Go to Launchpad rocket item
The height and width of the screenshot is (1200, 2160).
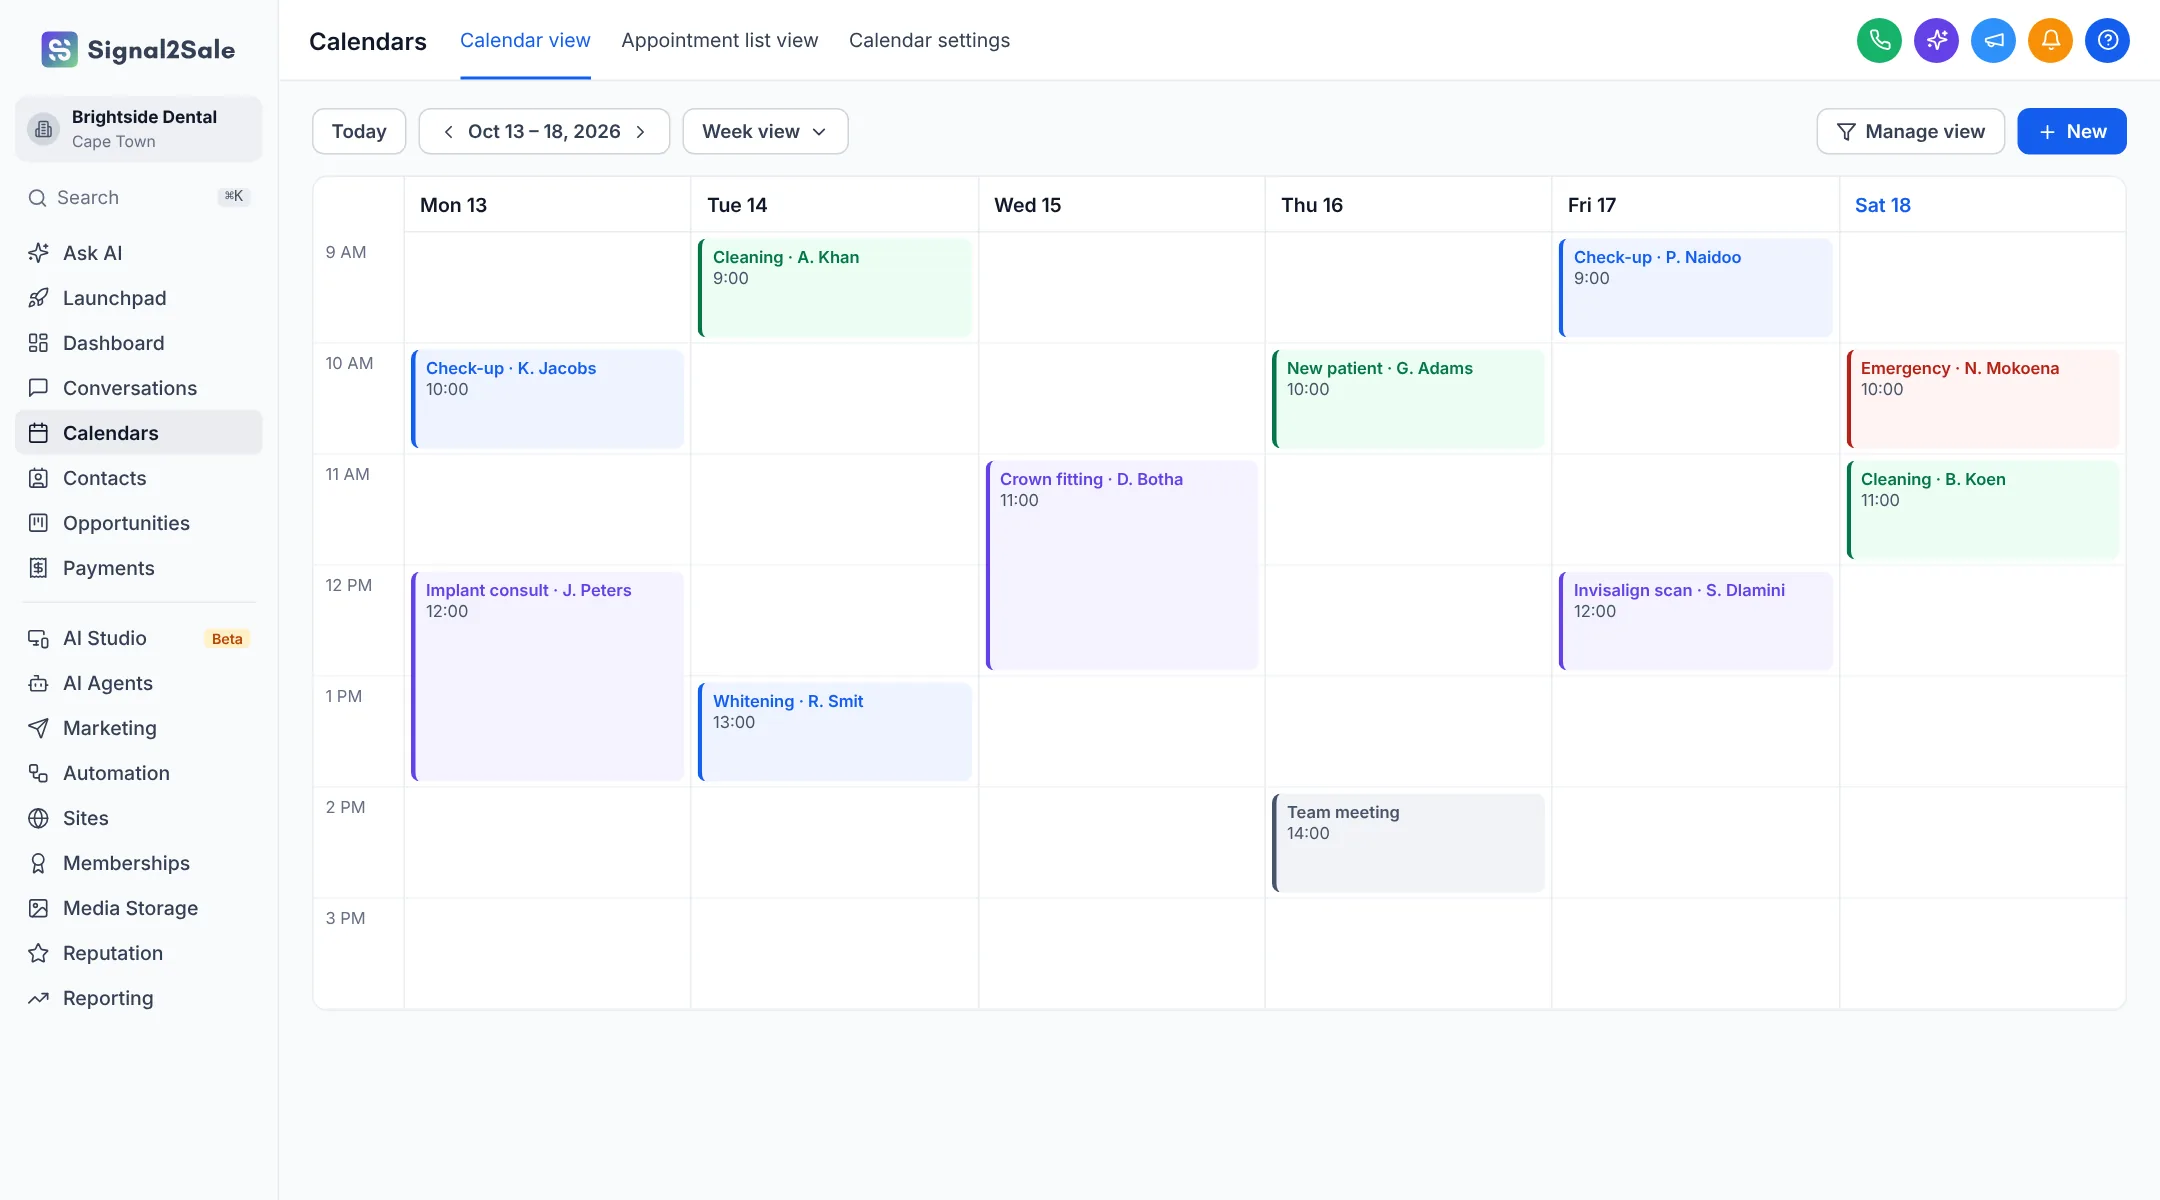pos(139,298)
